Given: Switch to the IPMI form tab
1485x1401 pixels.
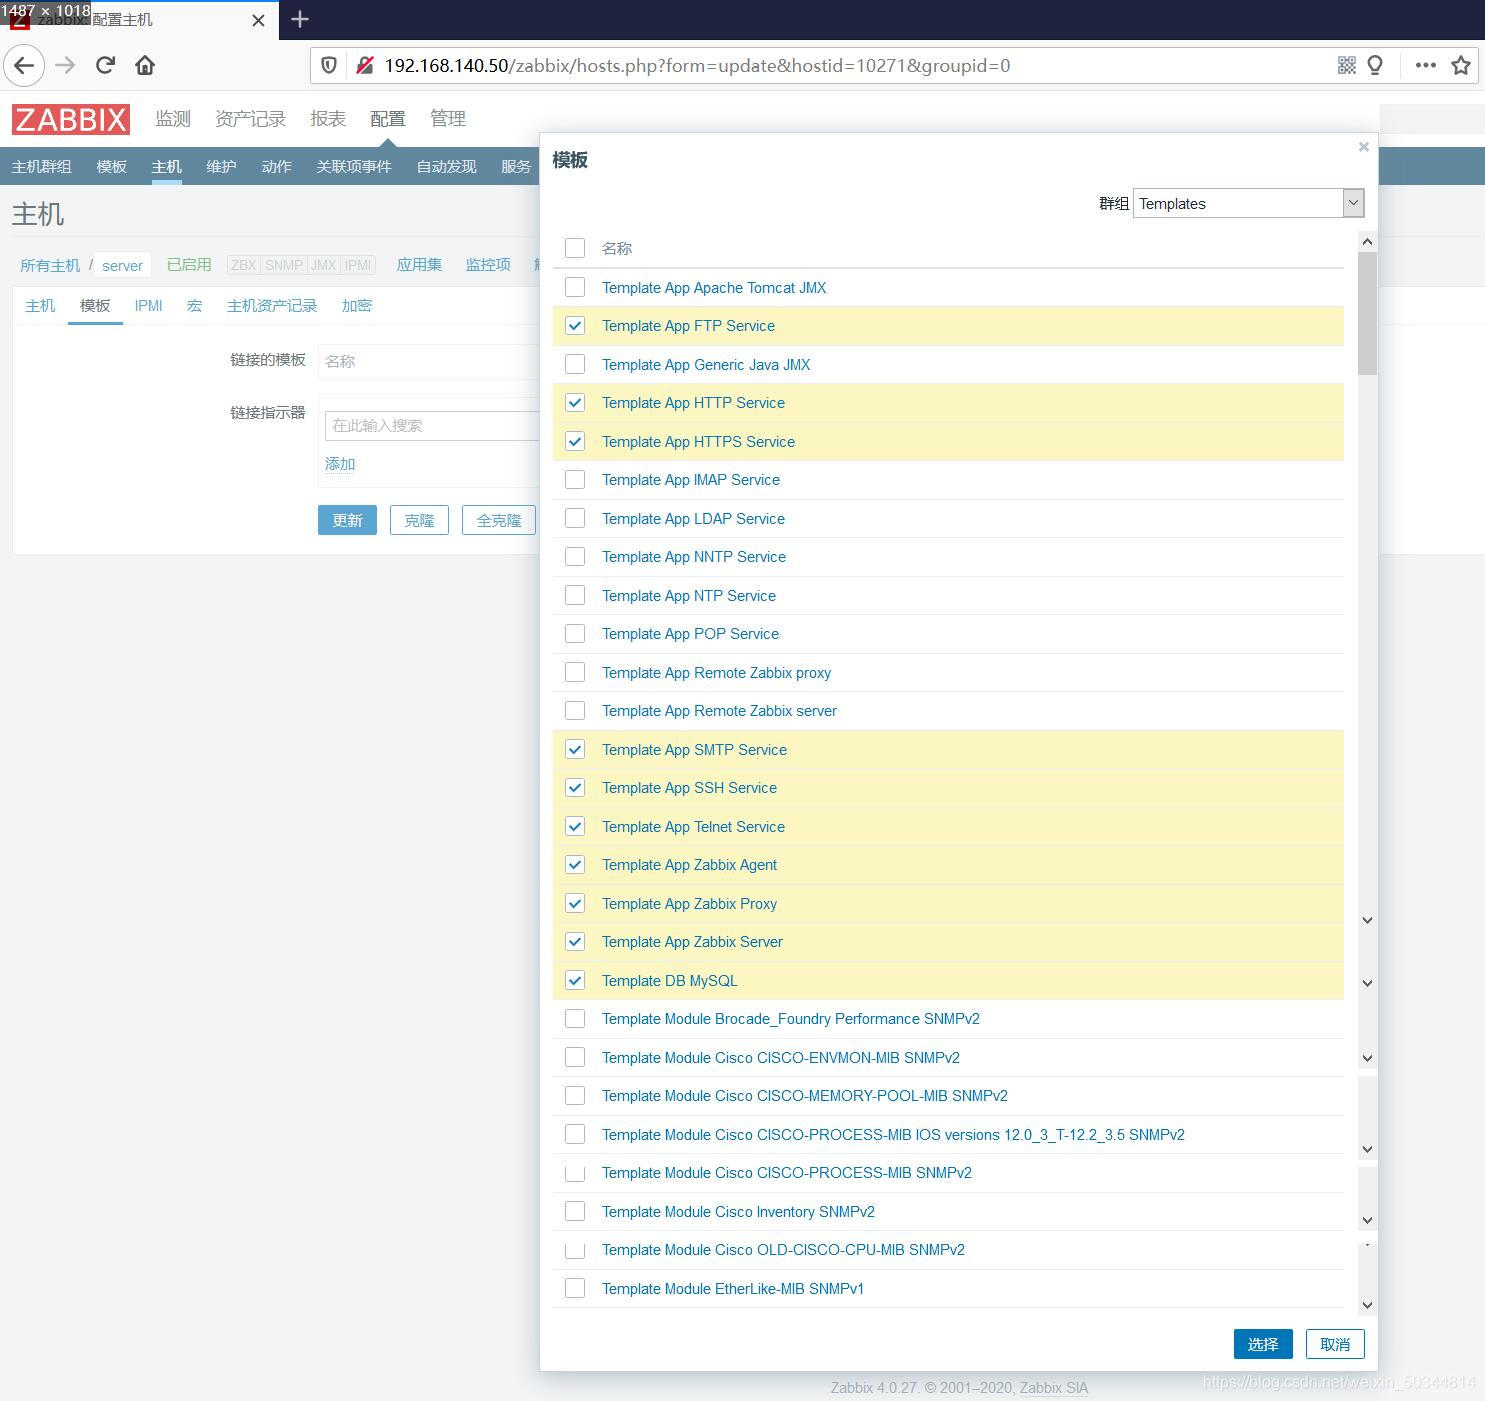Looking at the screenshot, I should tap(148, 306).
